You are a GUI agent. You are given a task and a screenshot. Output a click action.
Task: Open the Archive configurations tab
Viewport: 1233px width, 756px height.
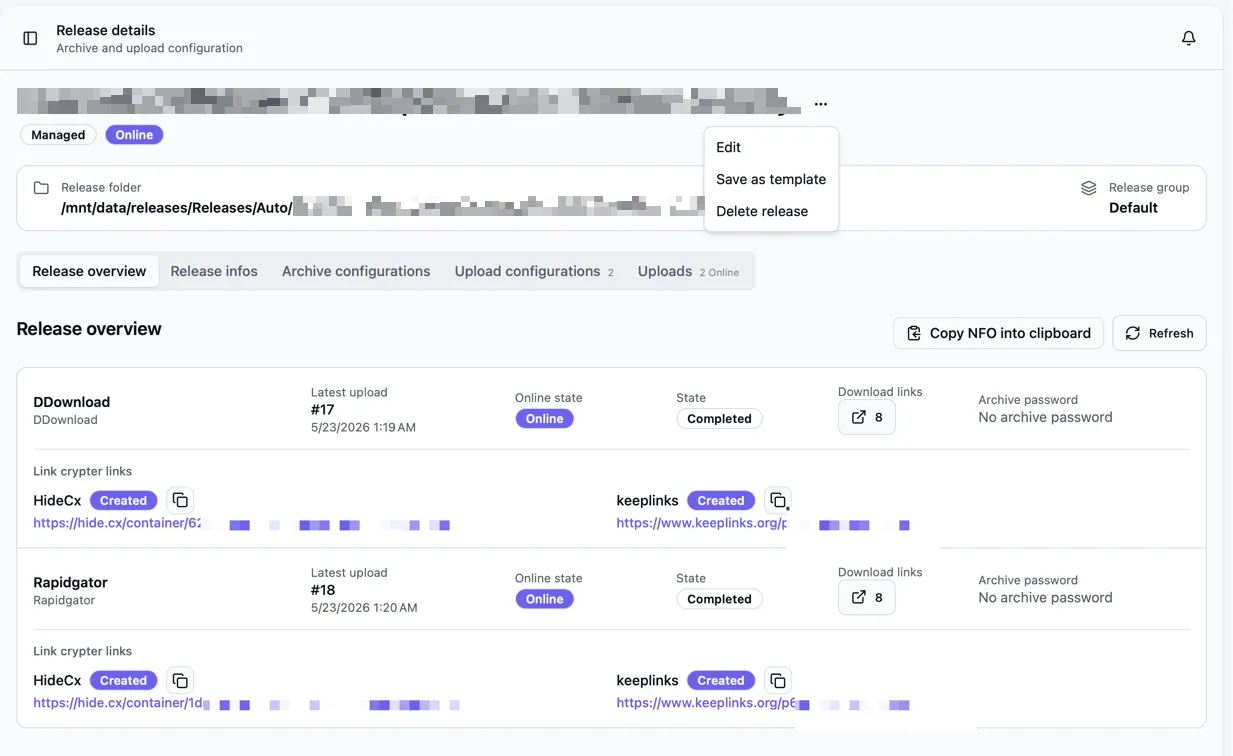click(x=356, y=271)
